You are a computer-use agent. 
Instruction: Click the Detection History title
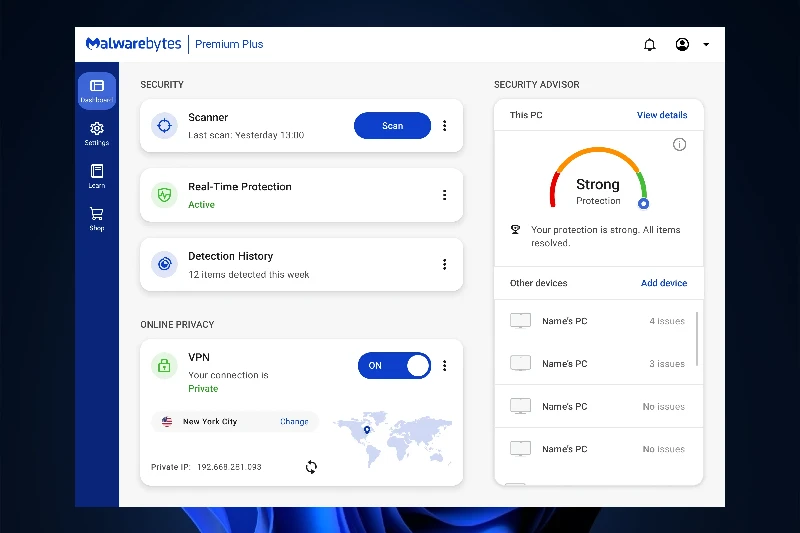[x=231, y=256]
